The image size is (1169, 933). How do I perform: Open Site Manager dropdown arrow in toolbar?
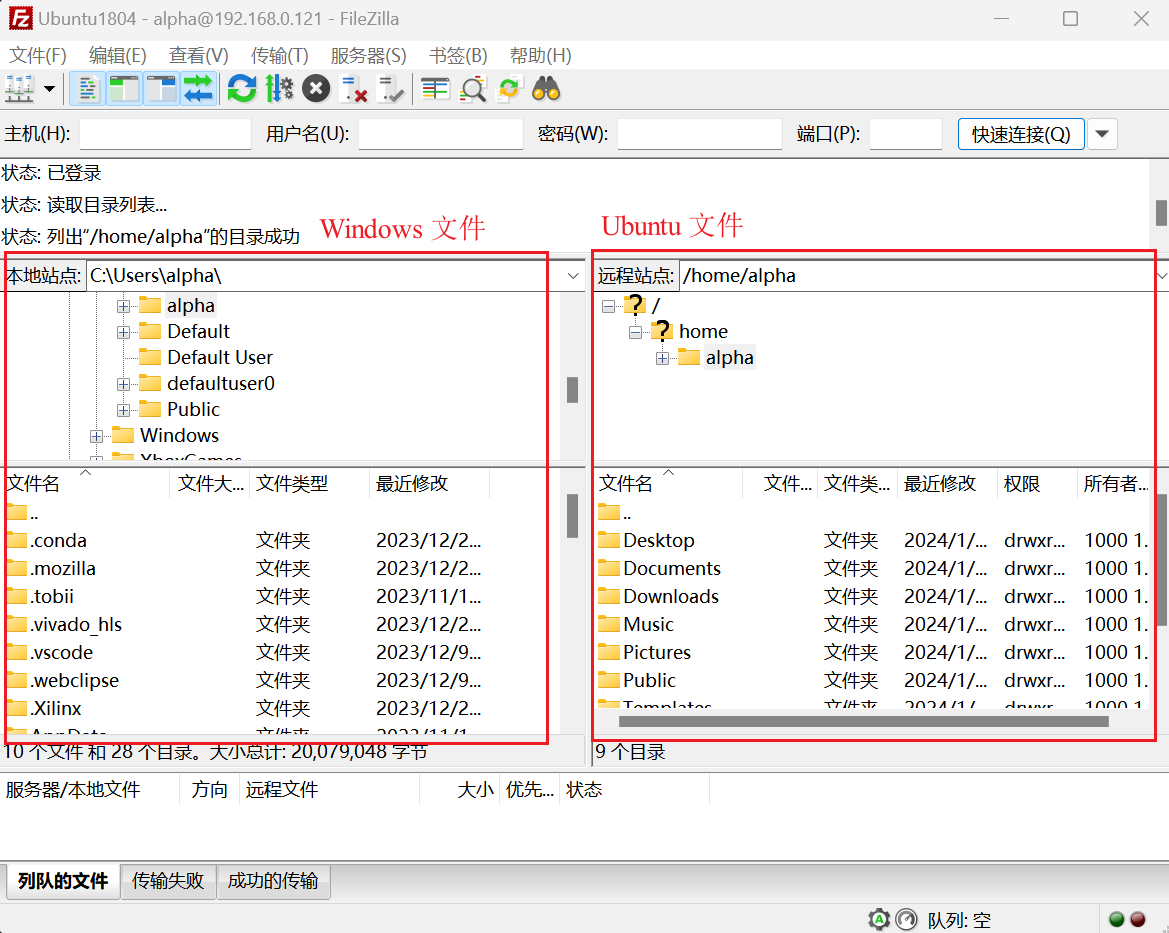tap(49, 89)
